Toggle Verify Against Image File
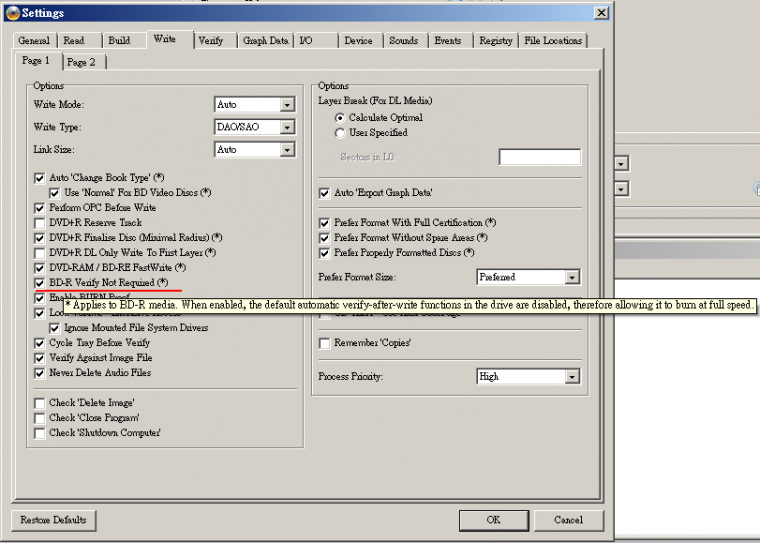The height and width of the screenshot is (543, 760). (40, 358)
